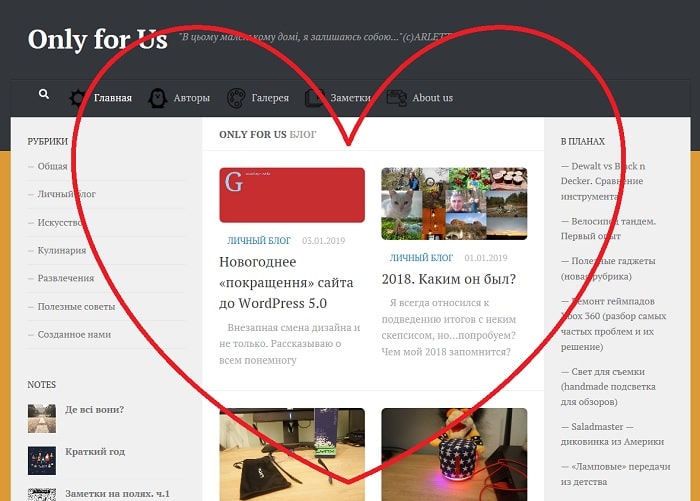Screen dimensions: 700x501
Task: Open the About us menu item
Action: coord(432,98)
